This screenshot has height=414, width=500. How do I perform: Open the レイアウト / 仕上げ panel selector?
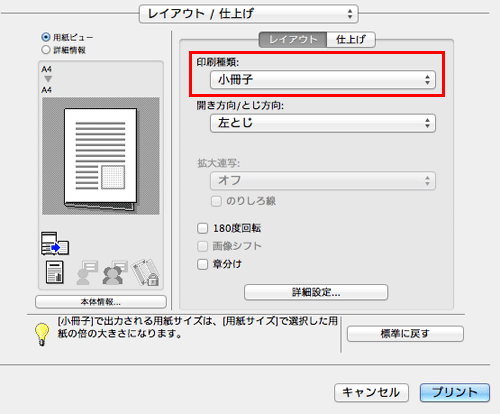click(249, 14)
